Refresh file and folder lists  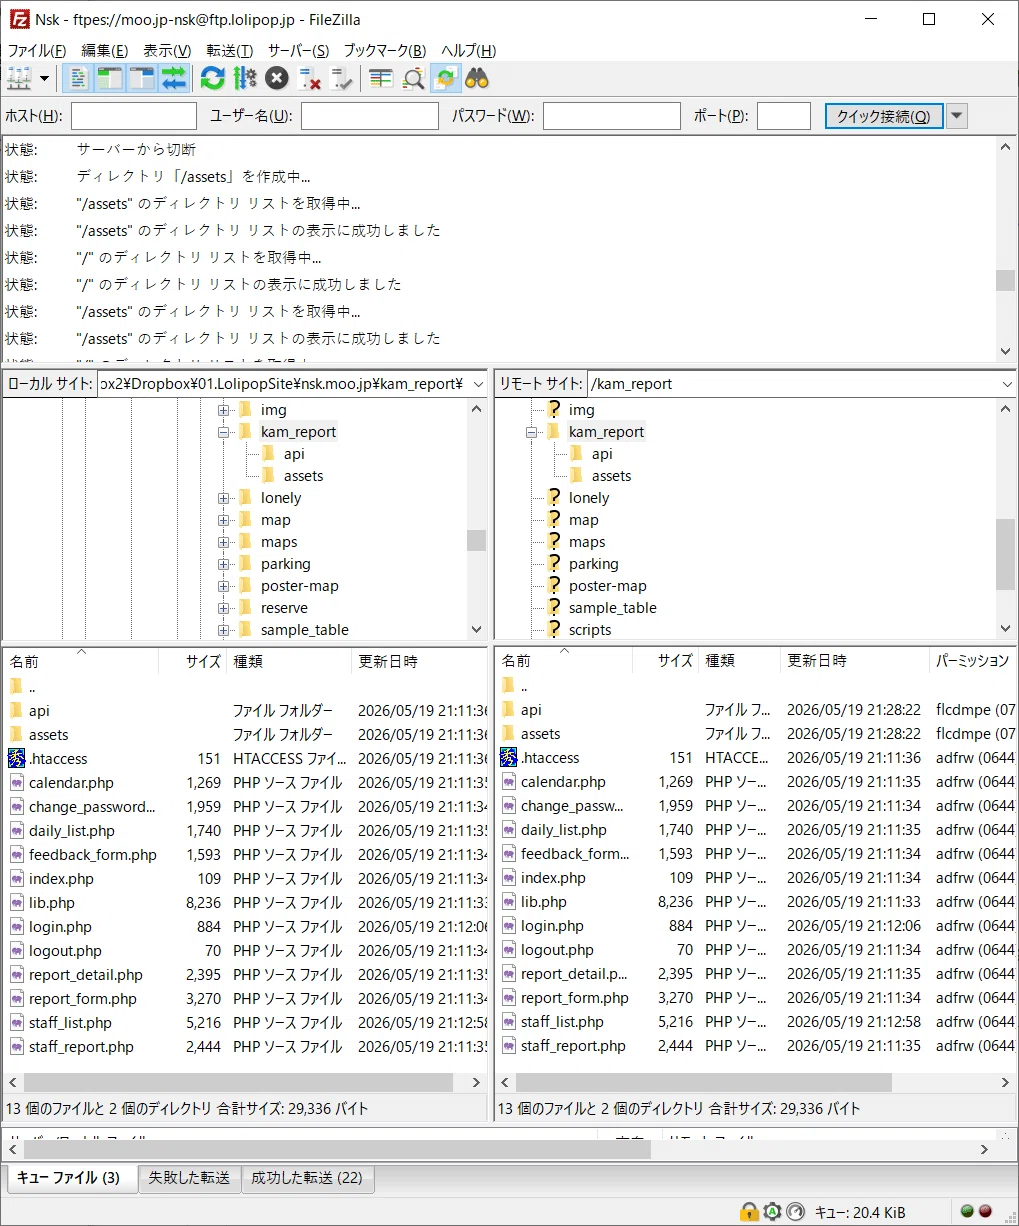(x=212, y=79)
